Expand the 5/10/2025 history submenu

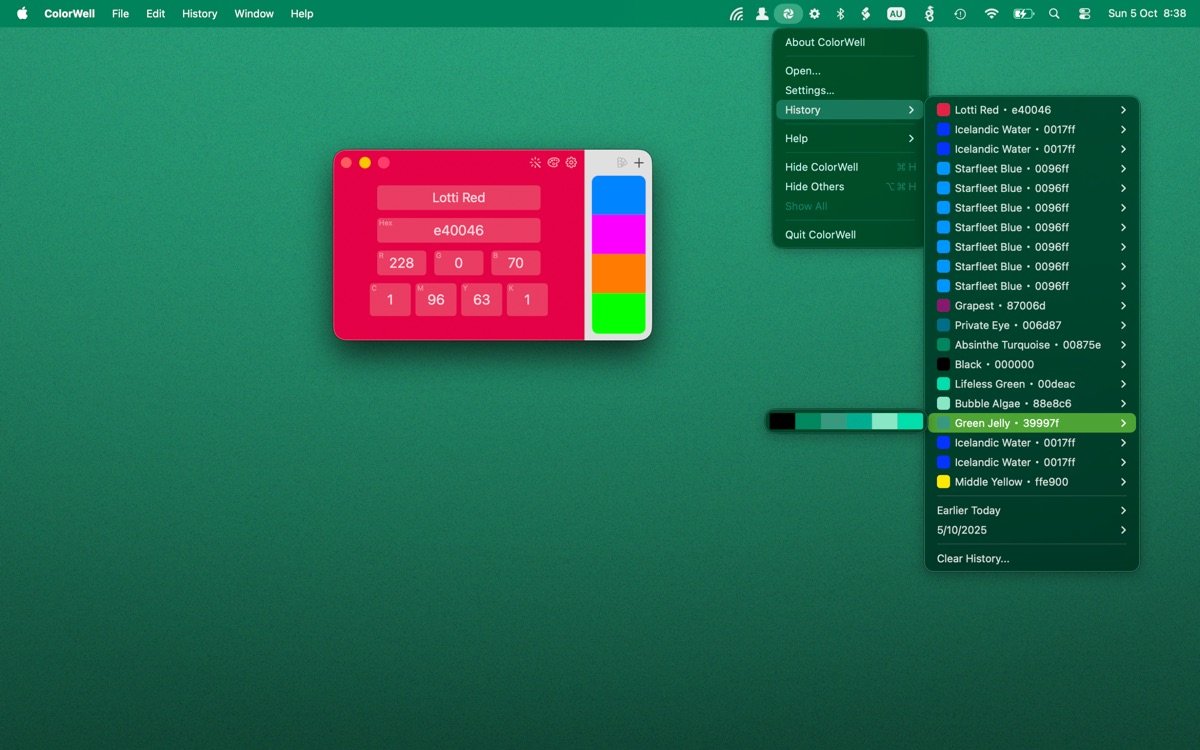pos(1031,530)
